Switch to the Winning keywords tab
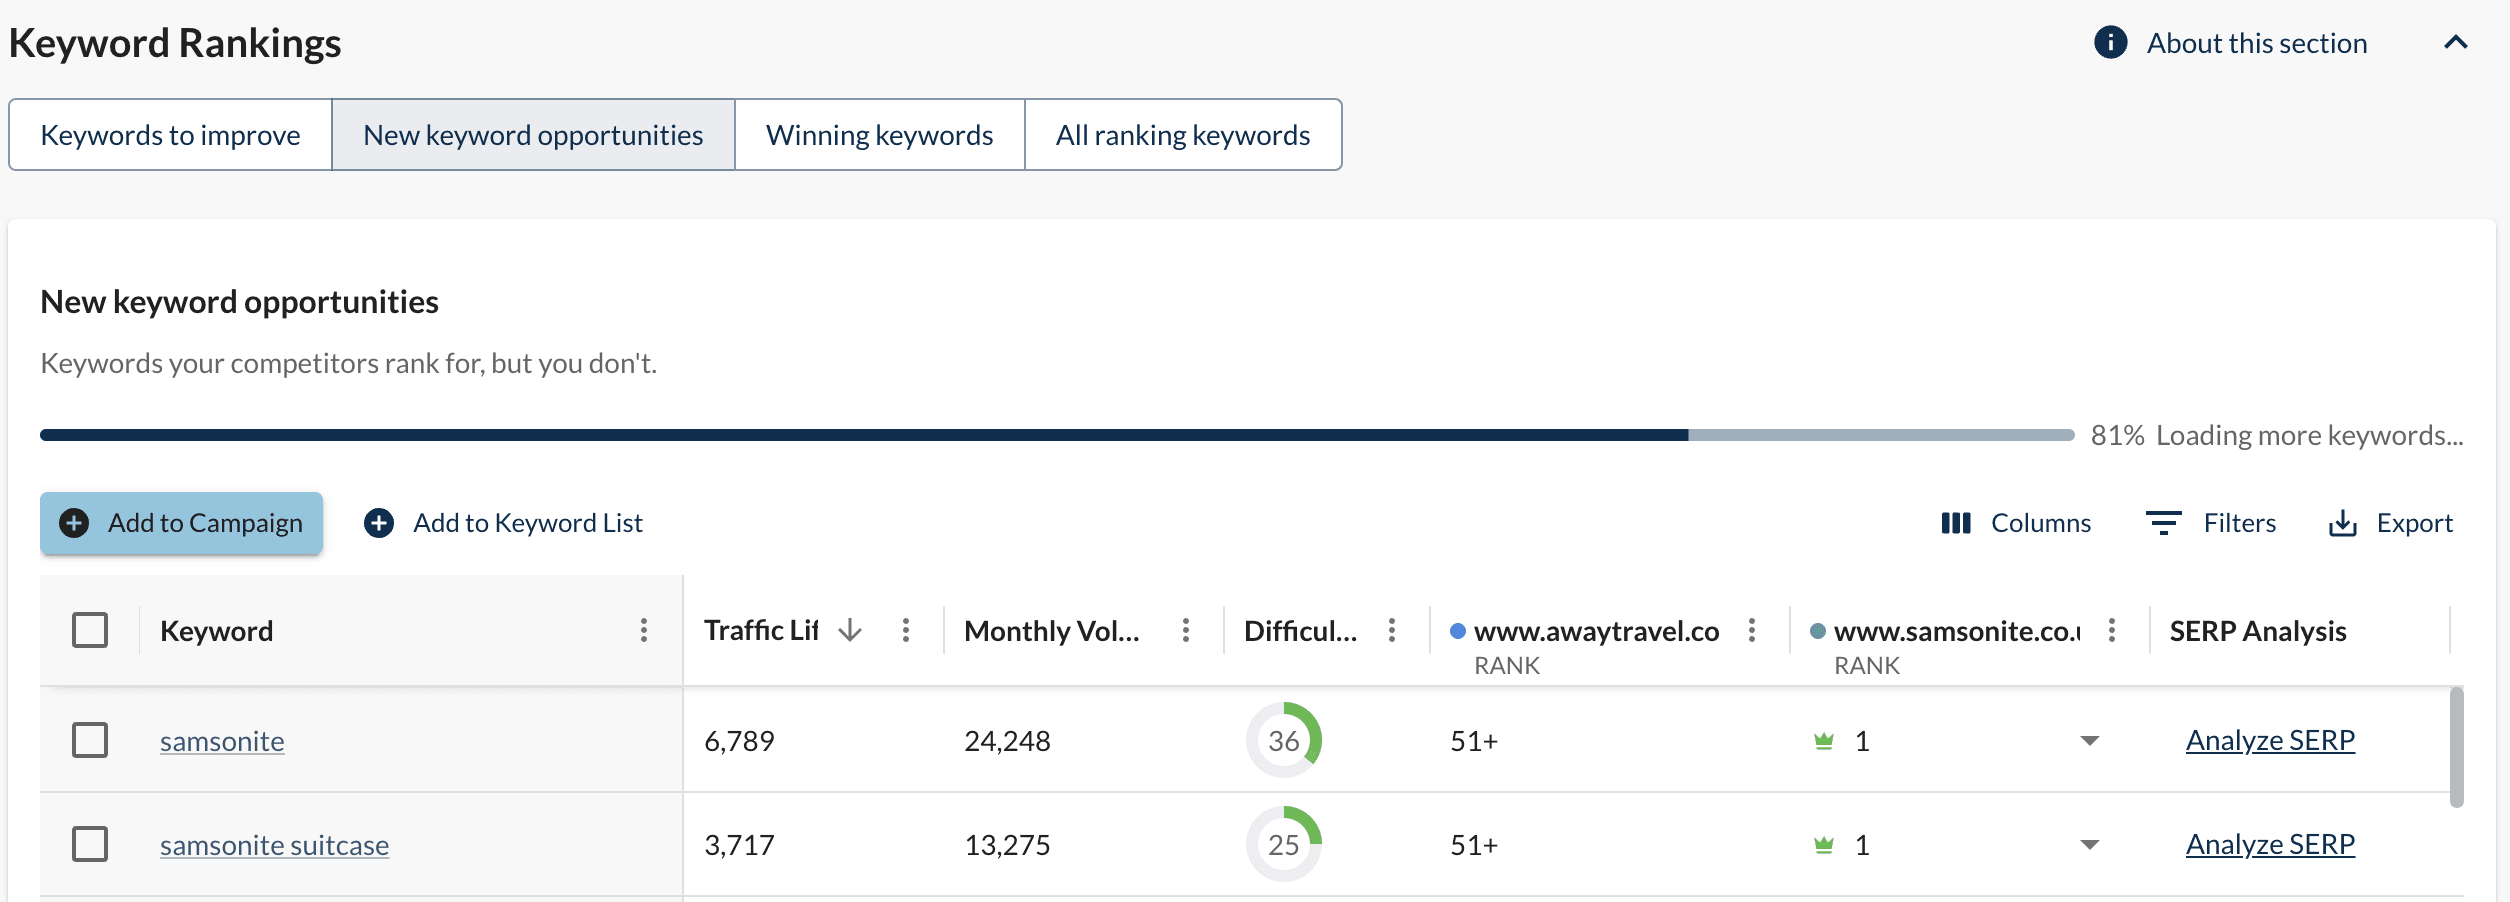 878,134
